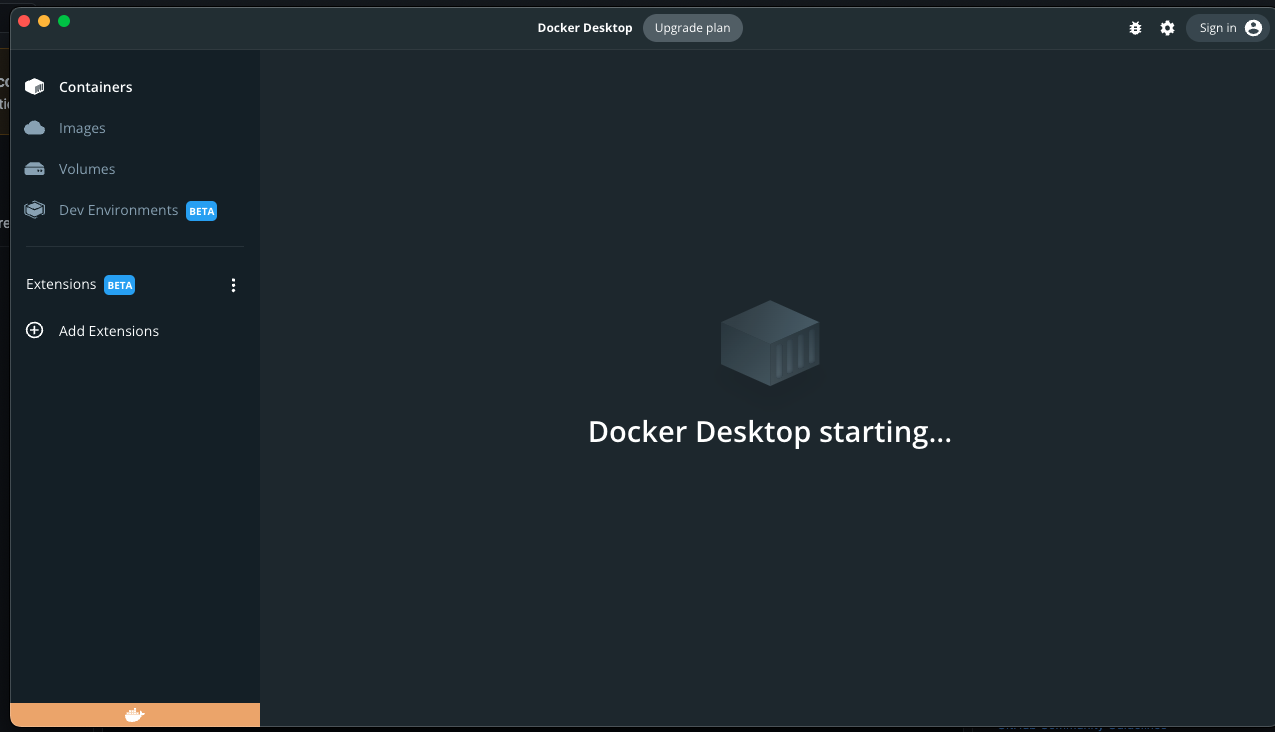The image size is (1275, 732).
Task: Open Images via its cloud-style sidebar icon
Action: [x=34, y=127]
